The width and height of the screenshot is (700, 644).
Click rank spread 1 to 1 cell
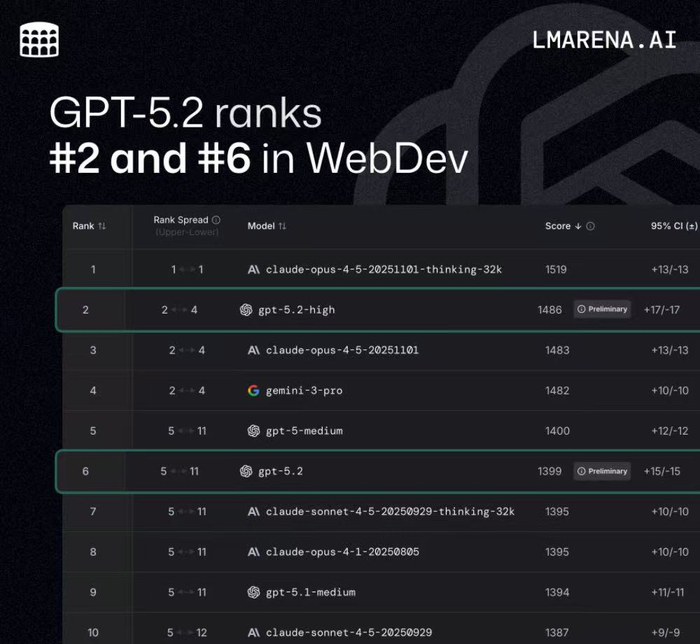(187, 270)
